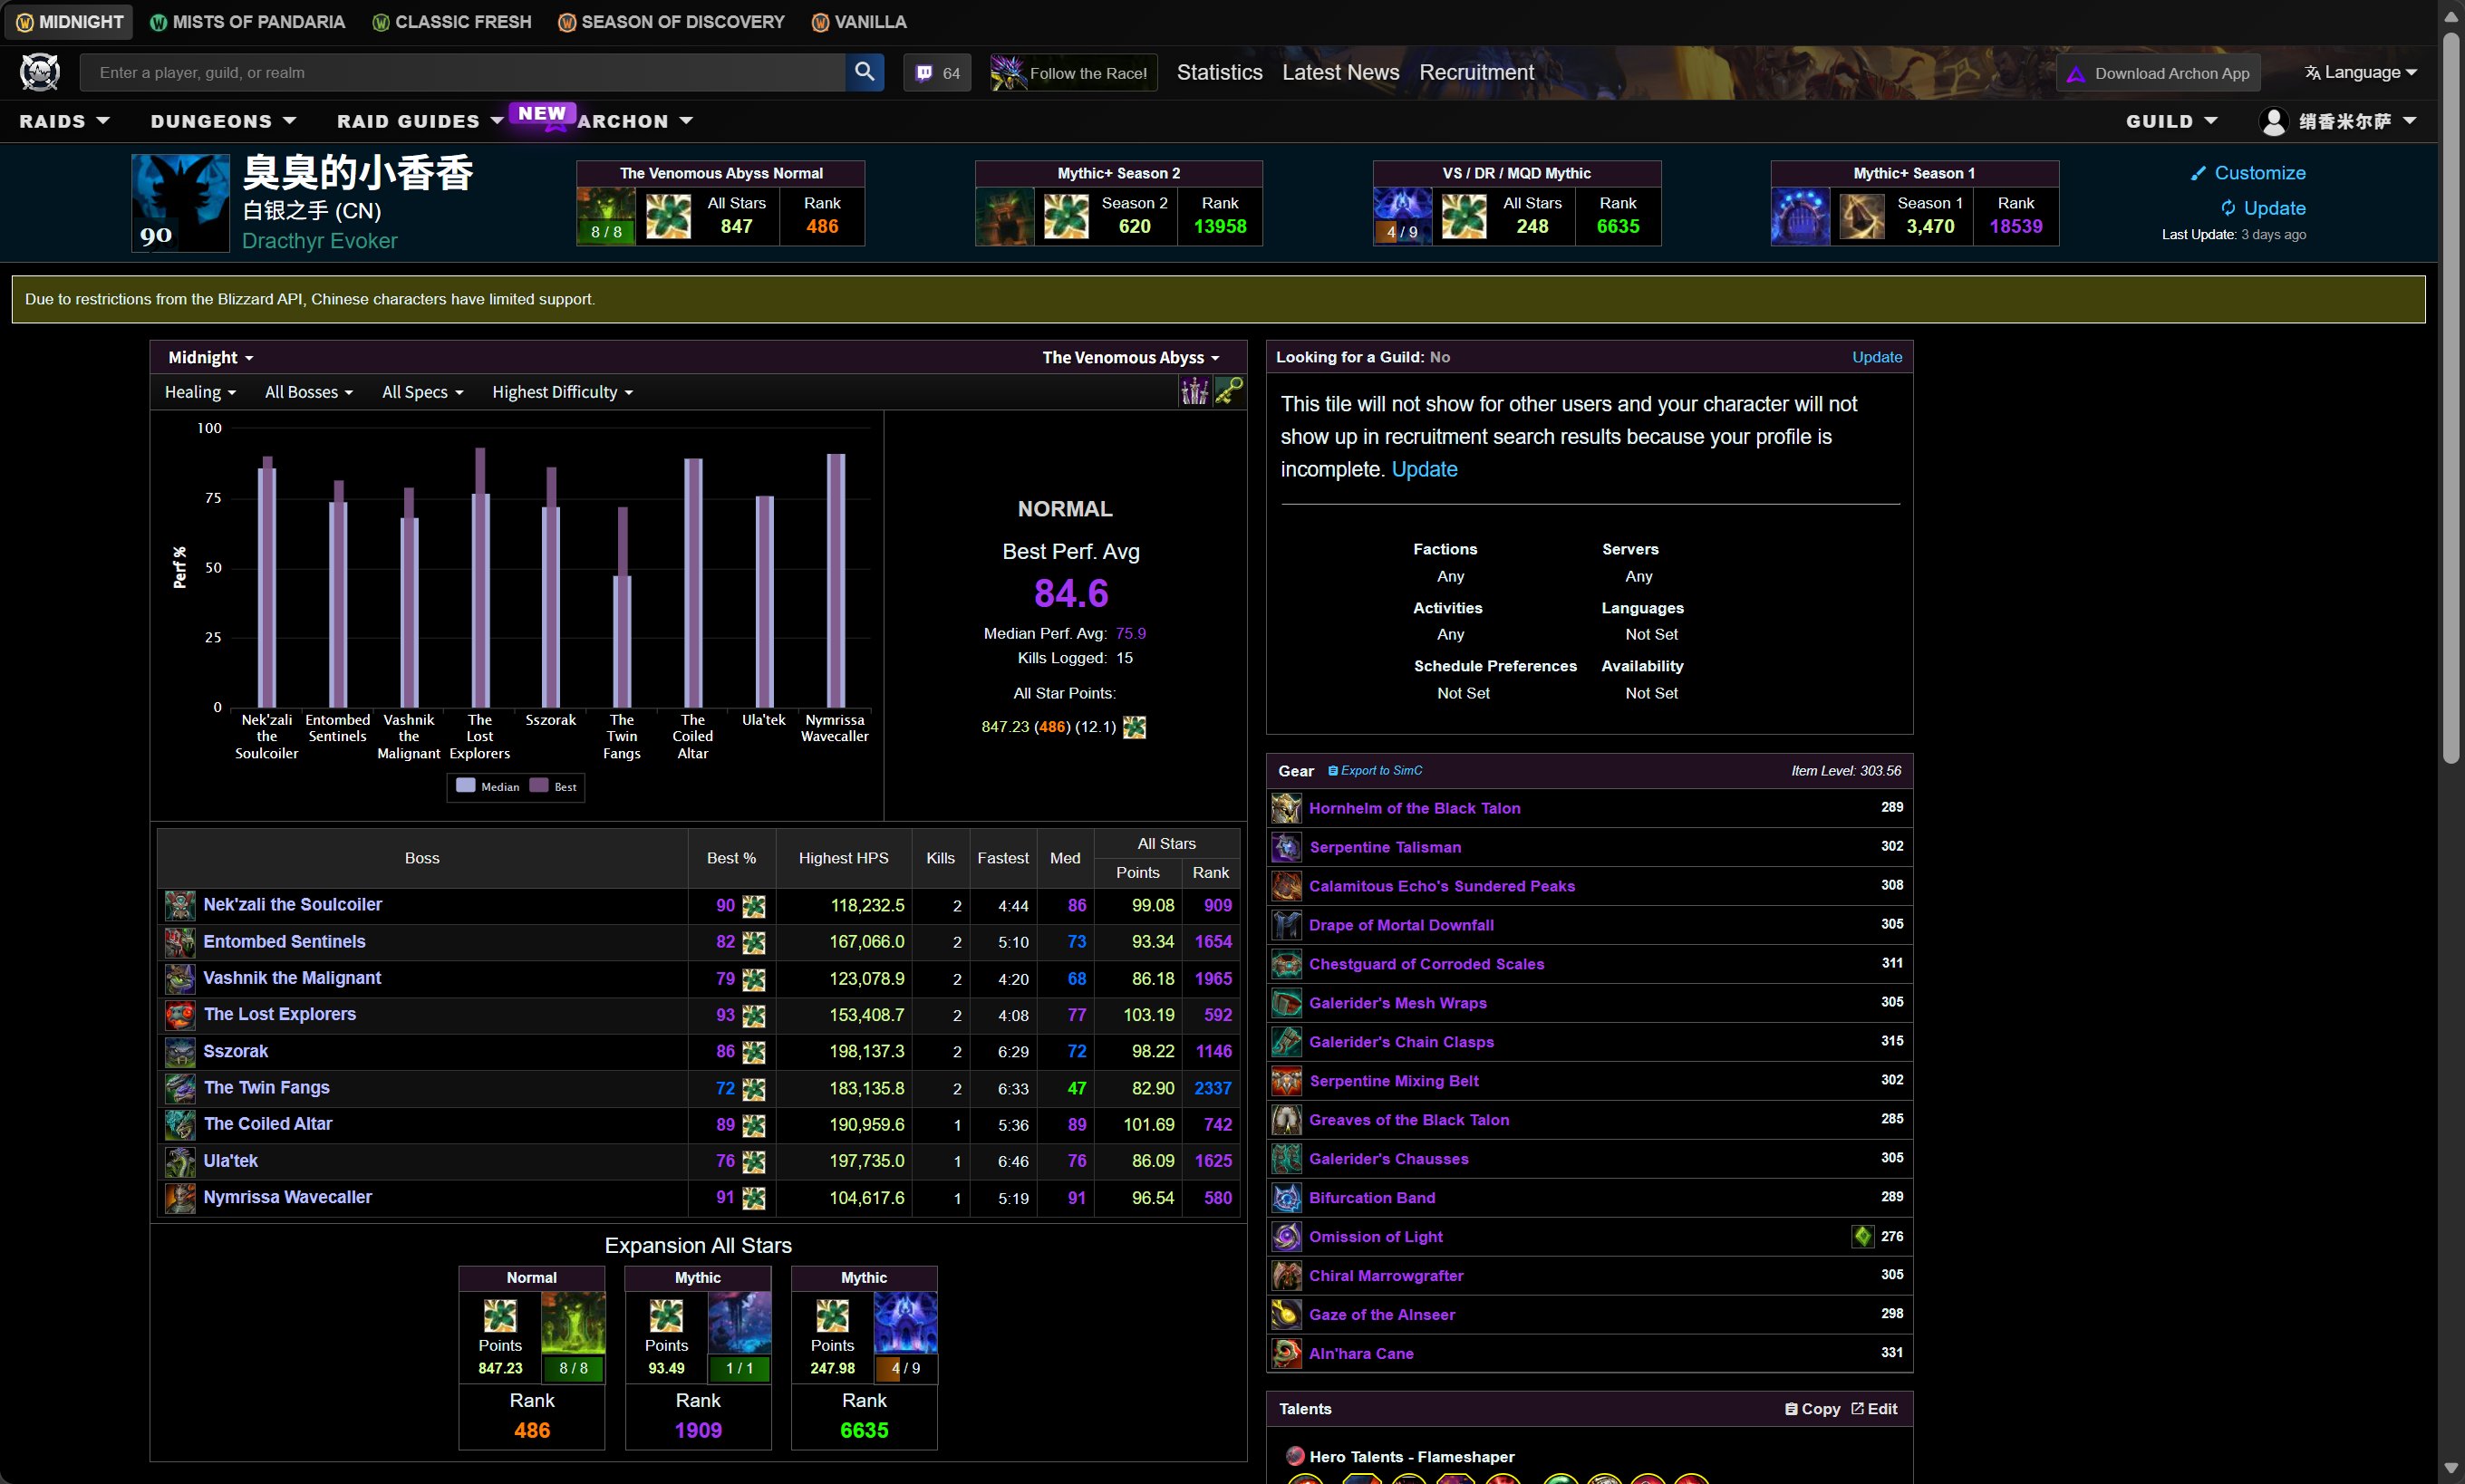Click the spec icon beside Nek'zali's 90 percent
The width and height of the screenshot is (2465, 1484).
(x=754, y=906)
